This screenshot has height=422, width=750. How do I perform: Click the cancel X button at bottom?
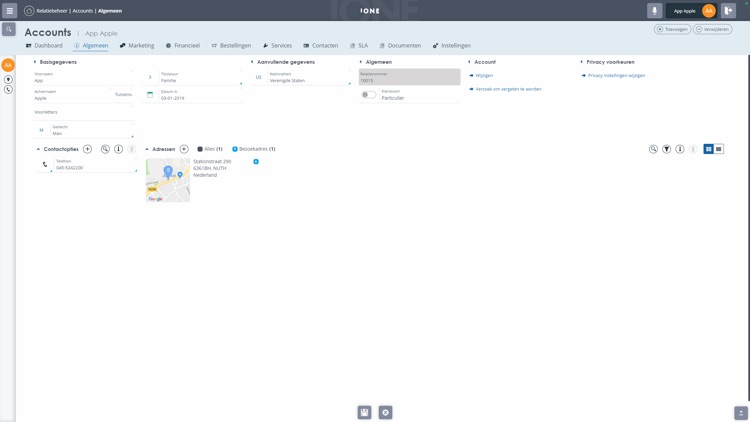point(386,412)
